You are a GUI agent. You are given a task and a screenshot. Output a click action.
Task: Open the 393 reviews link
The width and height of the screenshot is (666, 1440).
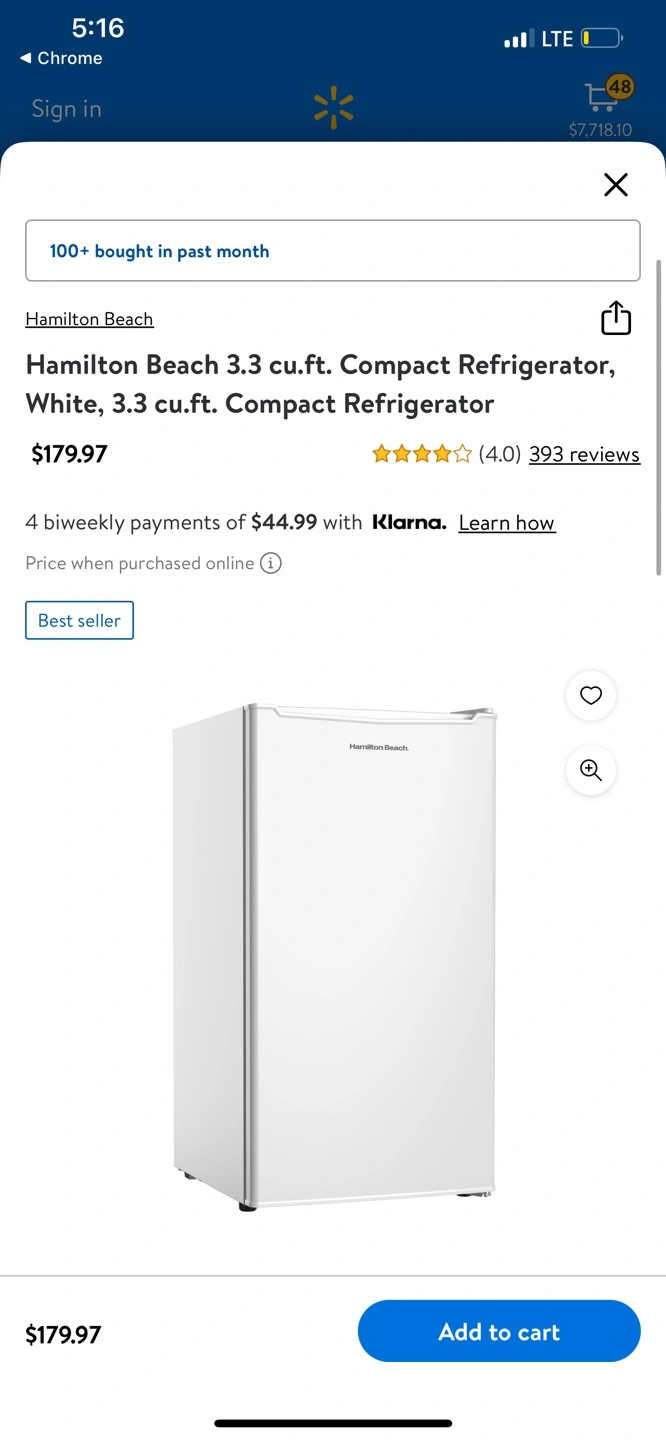(584, 454)
